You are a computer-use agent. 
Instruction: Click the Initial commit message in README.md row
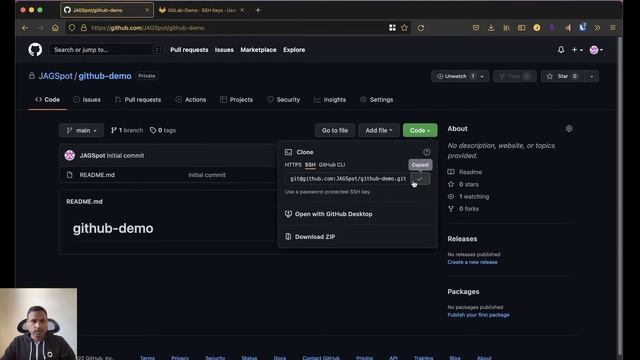[207, 175]
